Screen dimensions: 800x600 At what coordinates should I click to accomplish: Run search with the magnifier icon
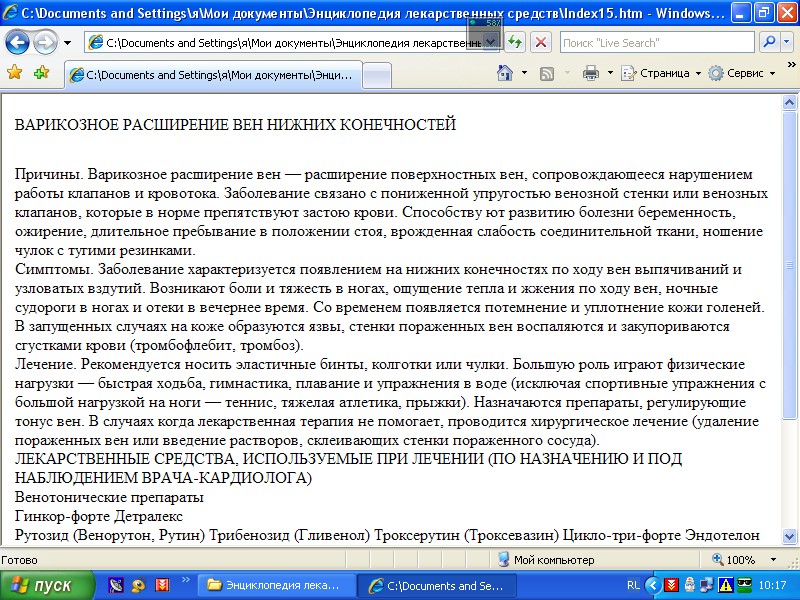click(768, 42)
